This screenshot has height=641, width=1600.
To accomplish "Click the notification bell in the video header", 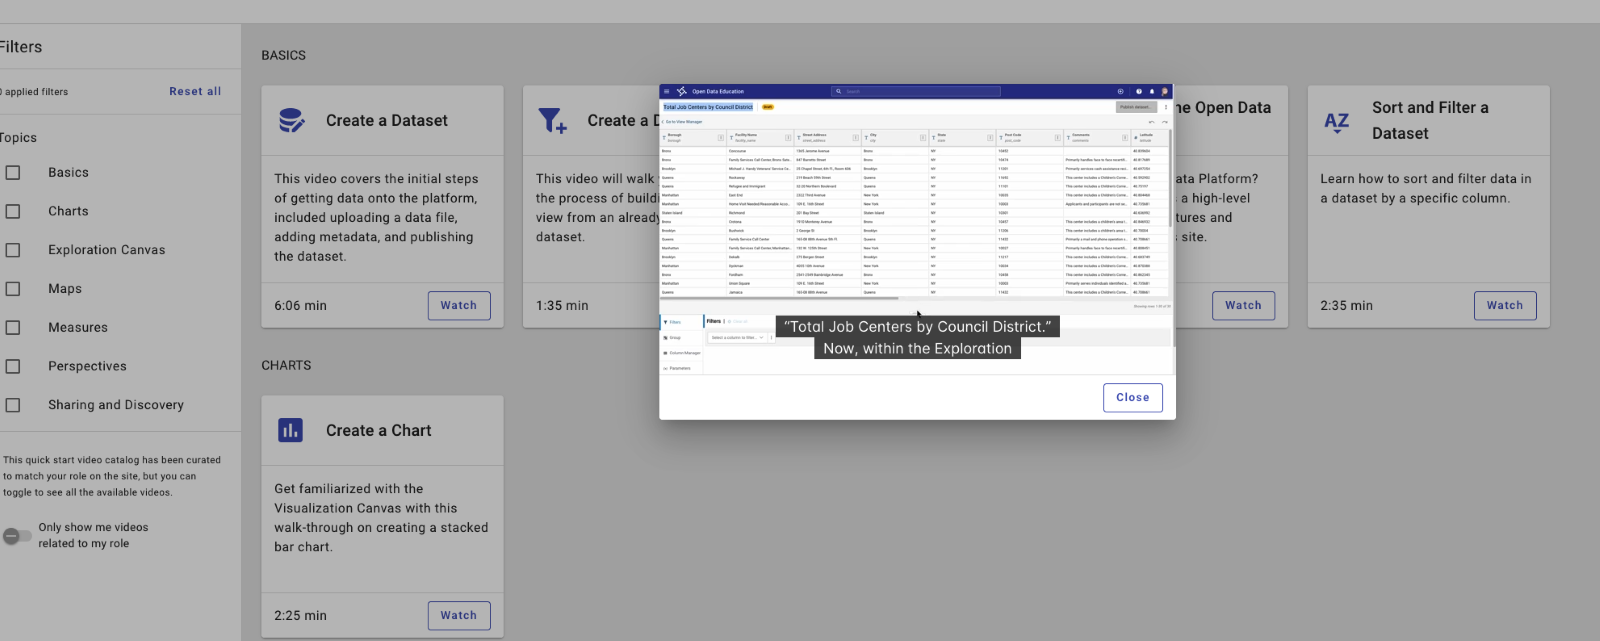I will pyautogui.click(x=1152, y=91).
